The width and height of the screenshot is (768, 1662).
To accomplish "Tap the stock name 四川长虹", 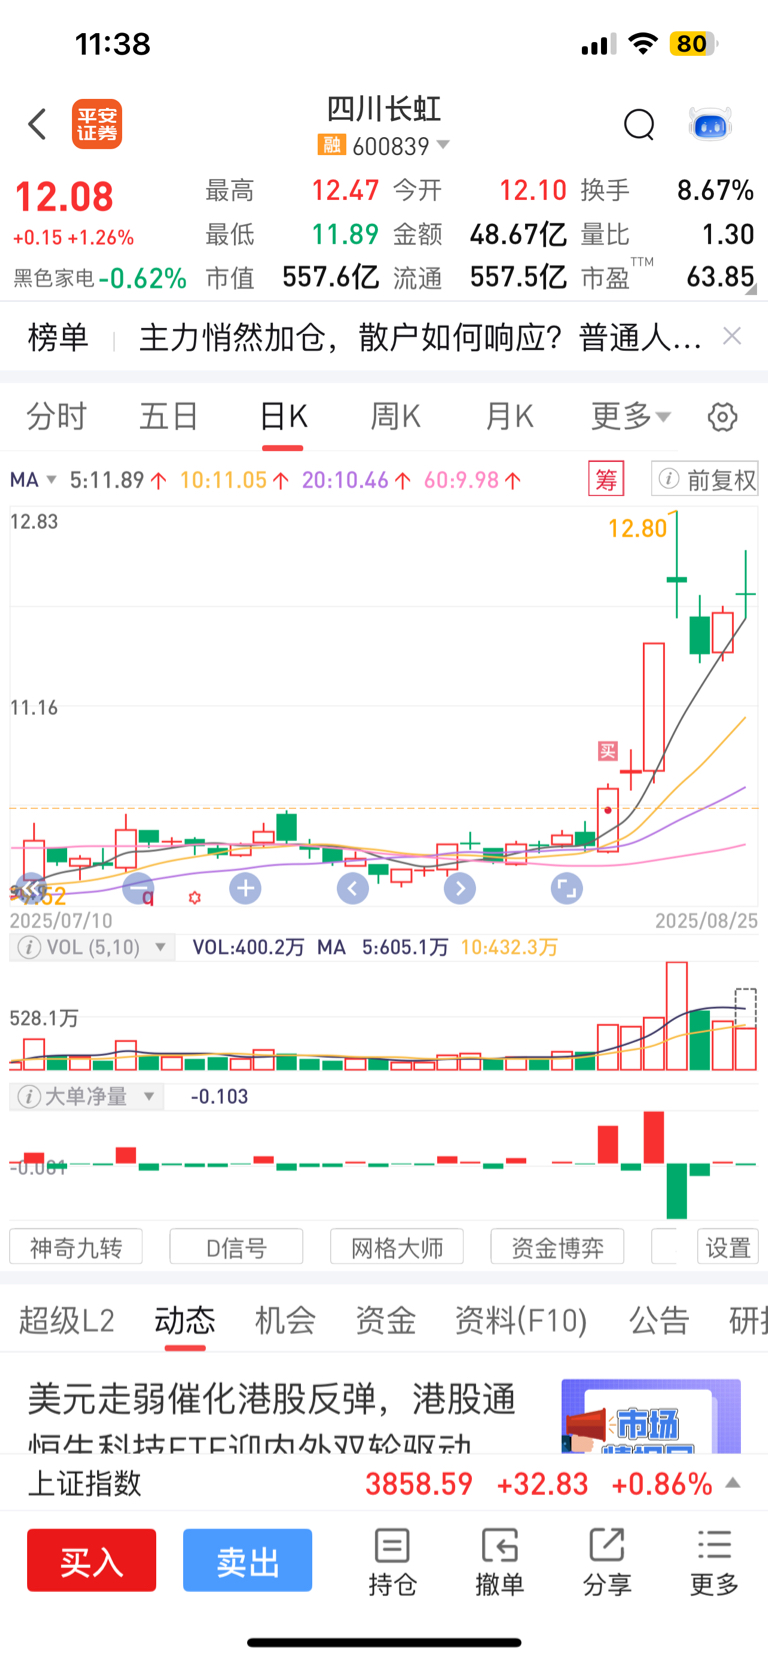I will pos(384,109).
